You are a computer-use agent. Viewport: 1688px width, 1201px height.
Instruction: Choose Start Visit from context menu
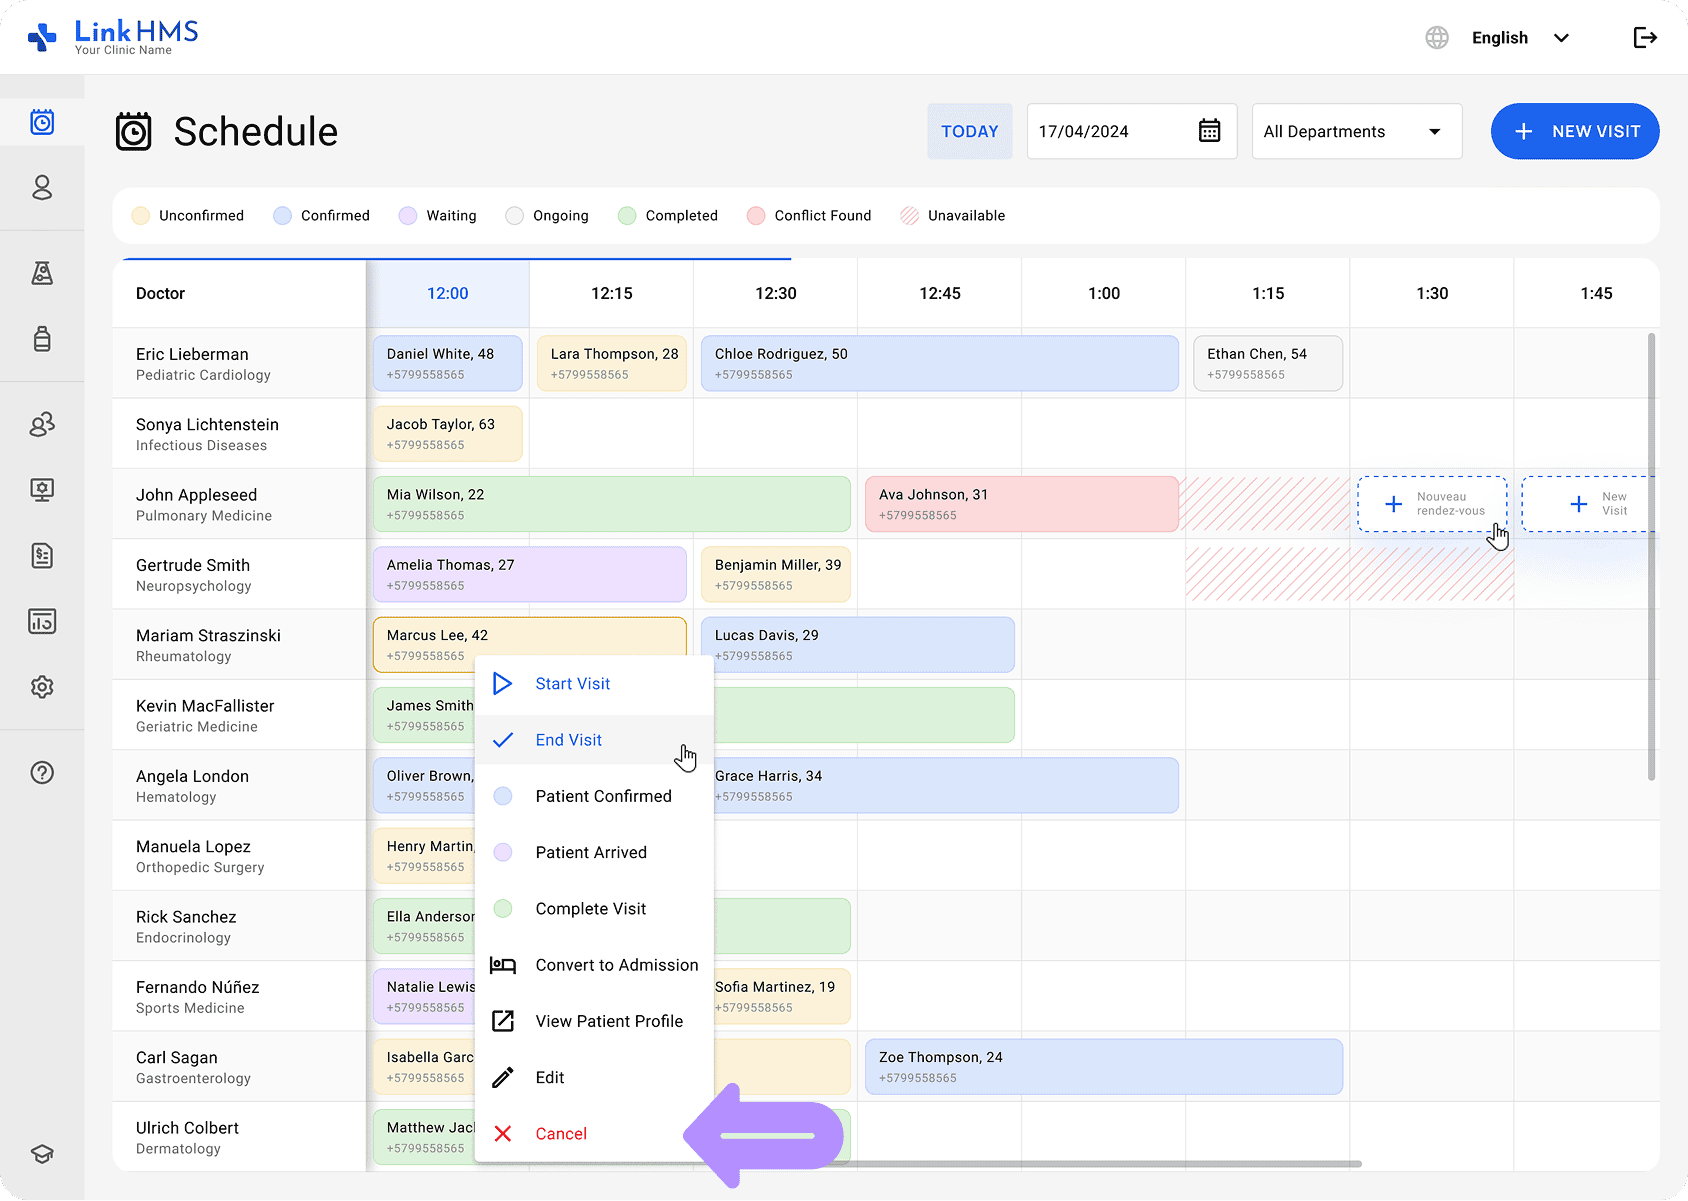click(x=572, y=684)
